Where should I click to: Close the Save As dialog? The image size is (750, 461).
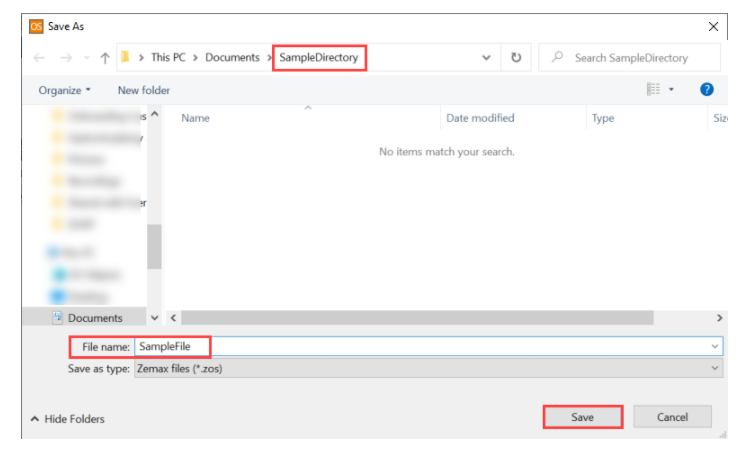click(x=713, y=27)
